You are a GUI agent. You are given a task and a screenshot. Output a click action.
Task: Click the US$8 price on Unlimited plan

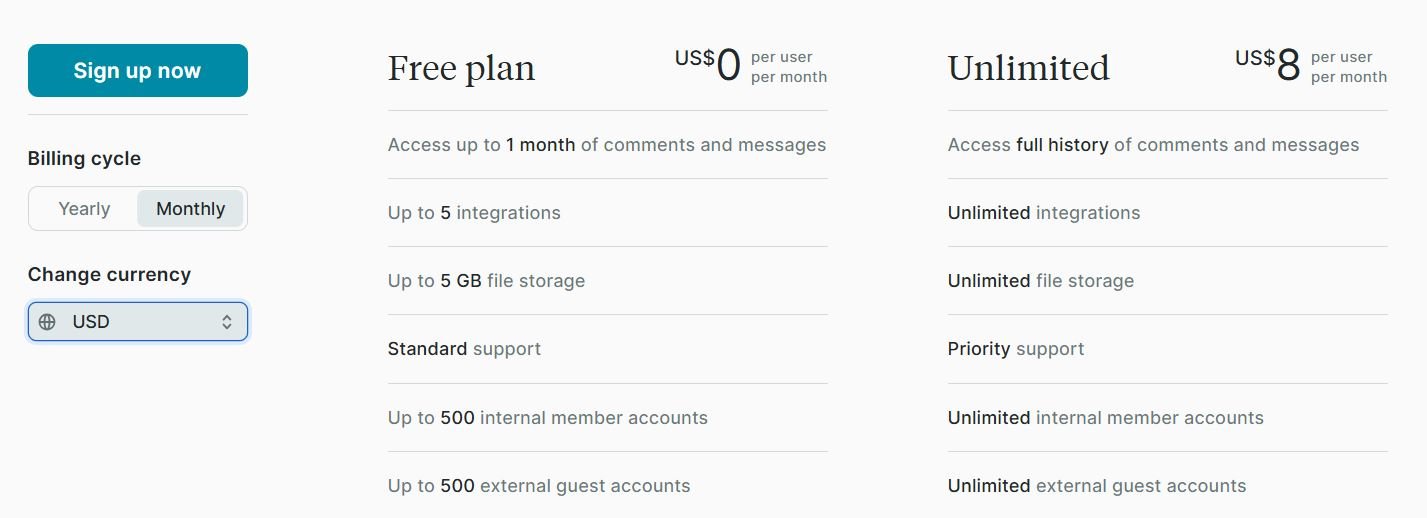(x=1268, y=65)
